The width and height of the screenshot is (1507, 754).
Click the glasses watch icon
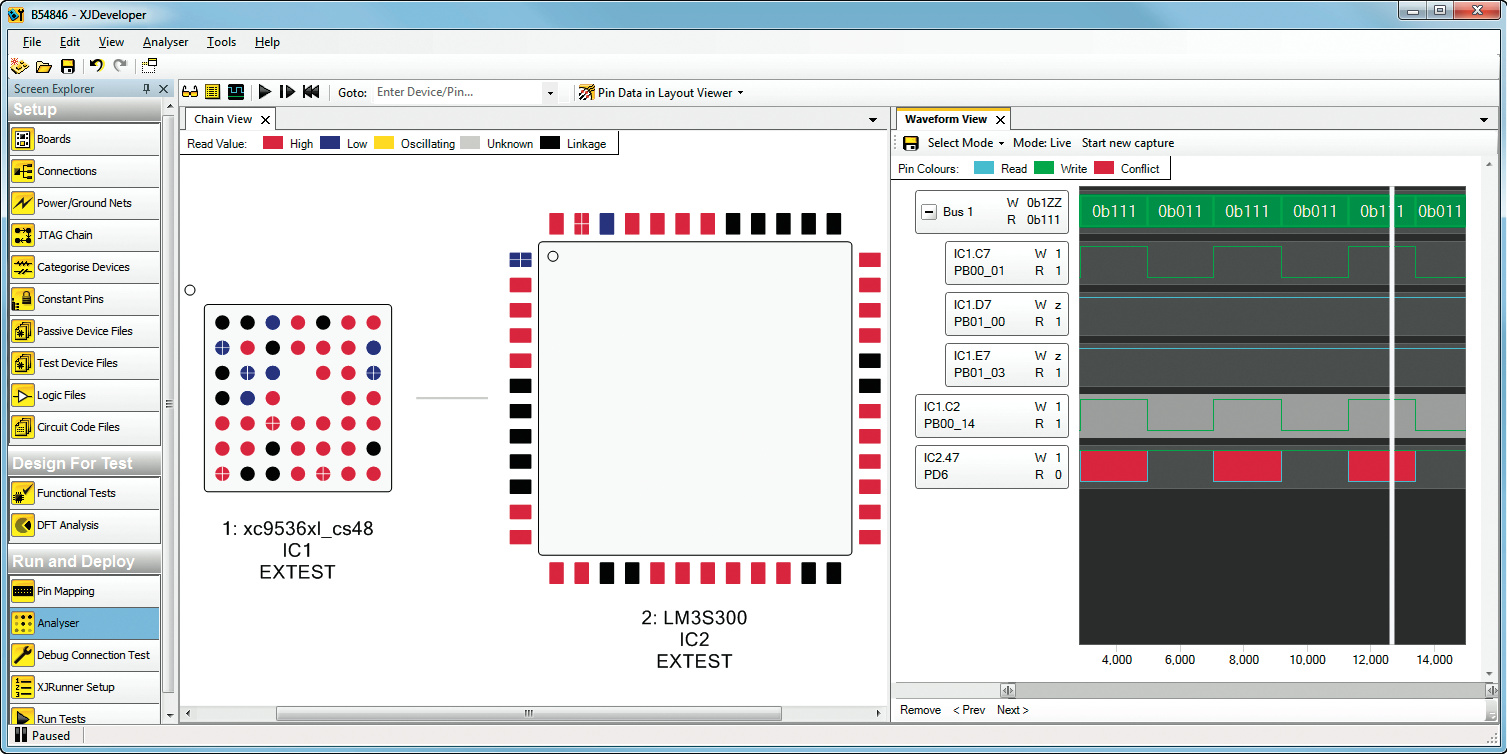point(190,92)
